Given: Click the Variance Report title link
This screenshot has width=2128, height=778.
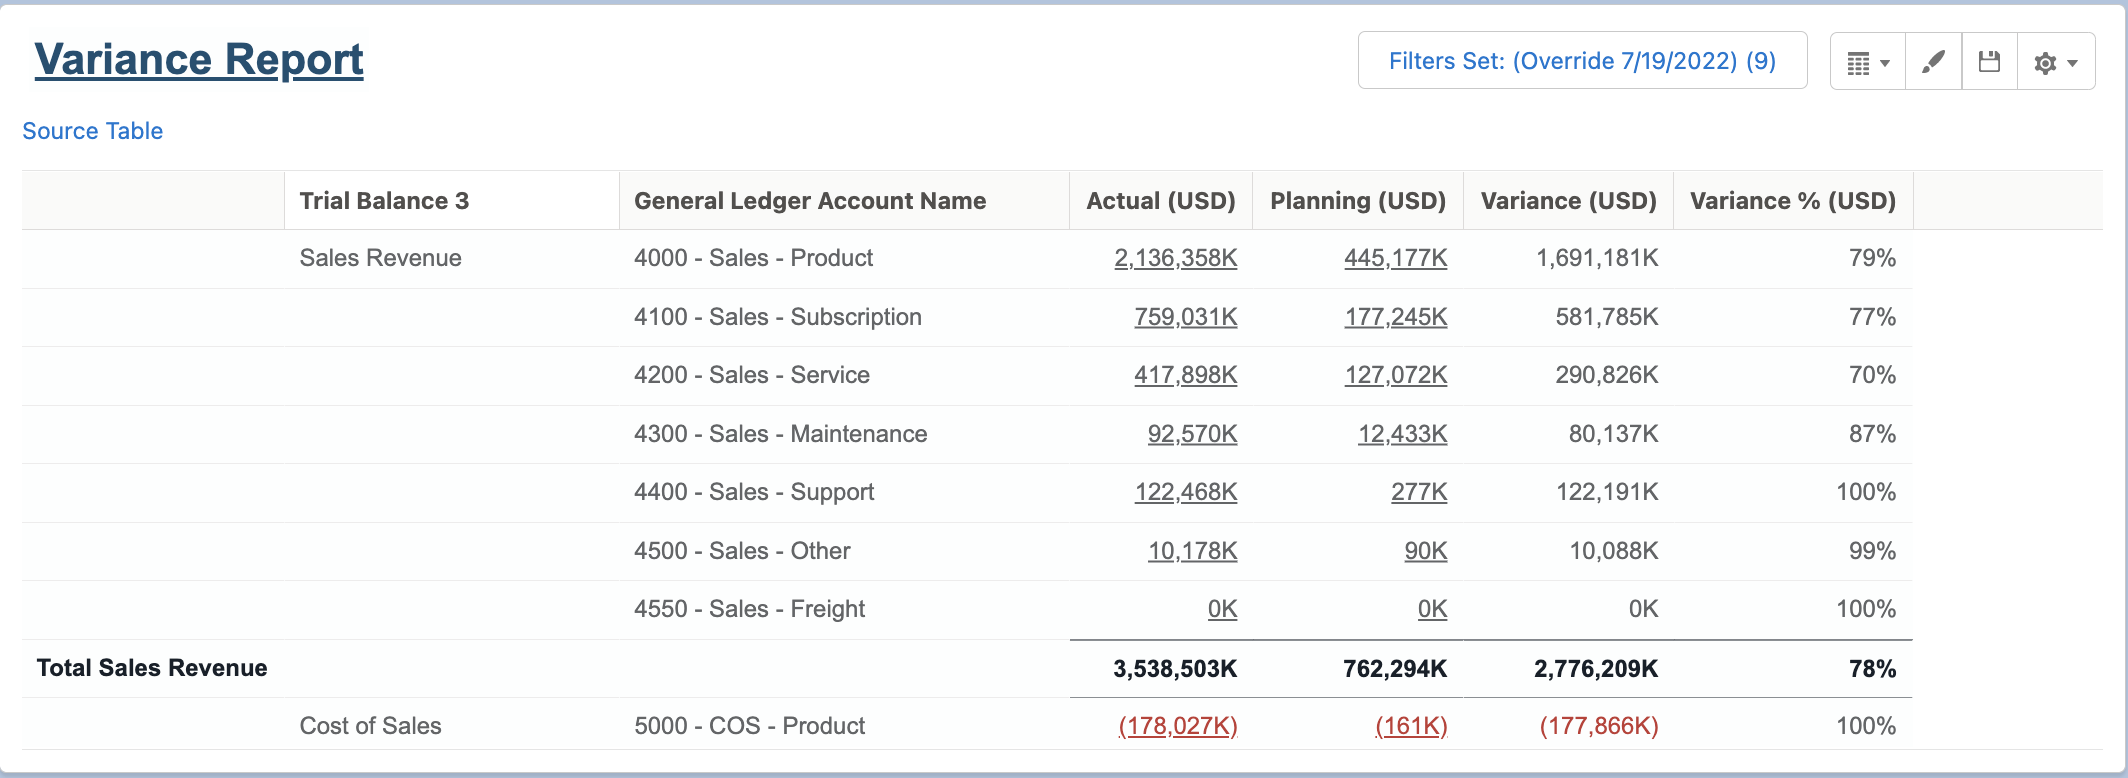Looking at the screenshot, I should tap(199, 60).
